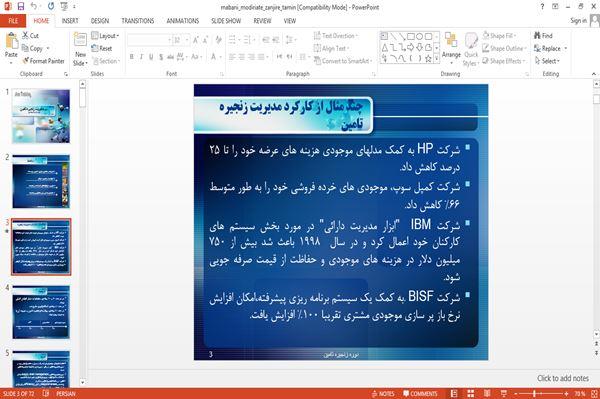Viewport: 600px width, 399px height.
Task: Click zoom out minus button
Action: click(515, 394)
